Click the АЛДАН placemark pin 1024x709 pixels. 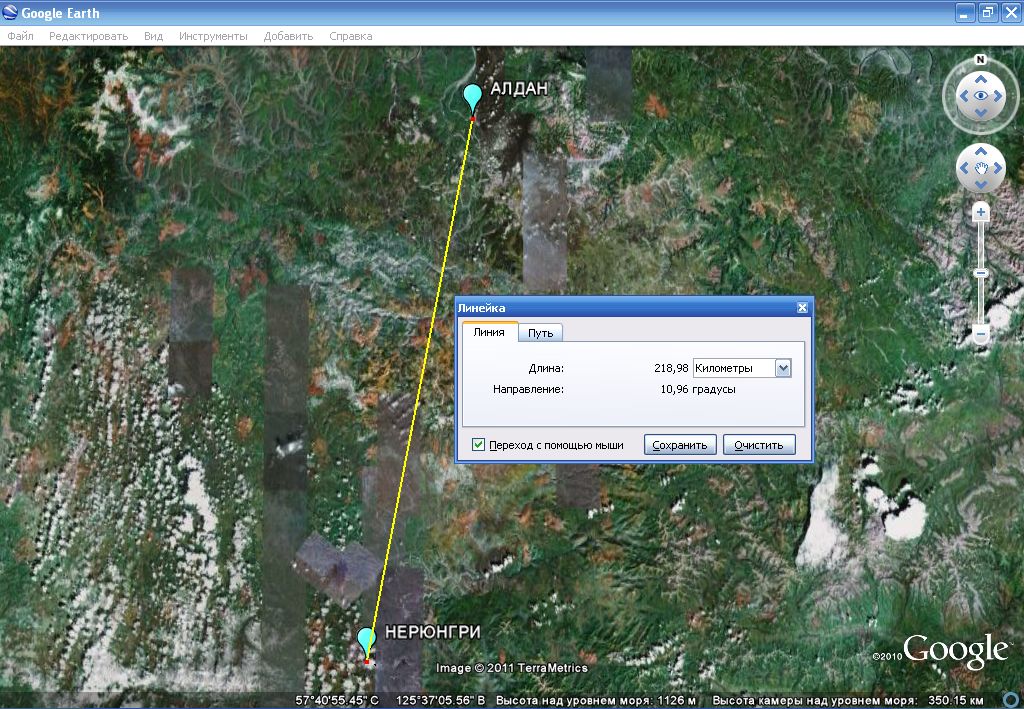tap(473, 98)
